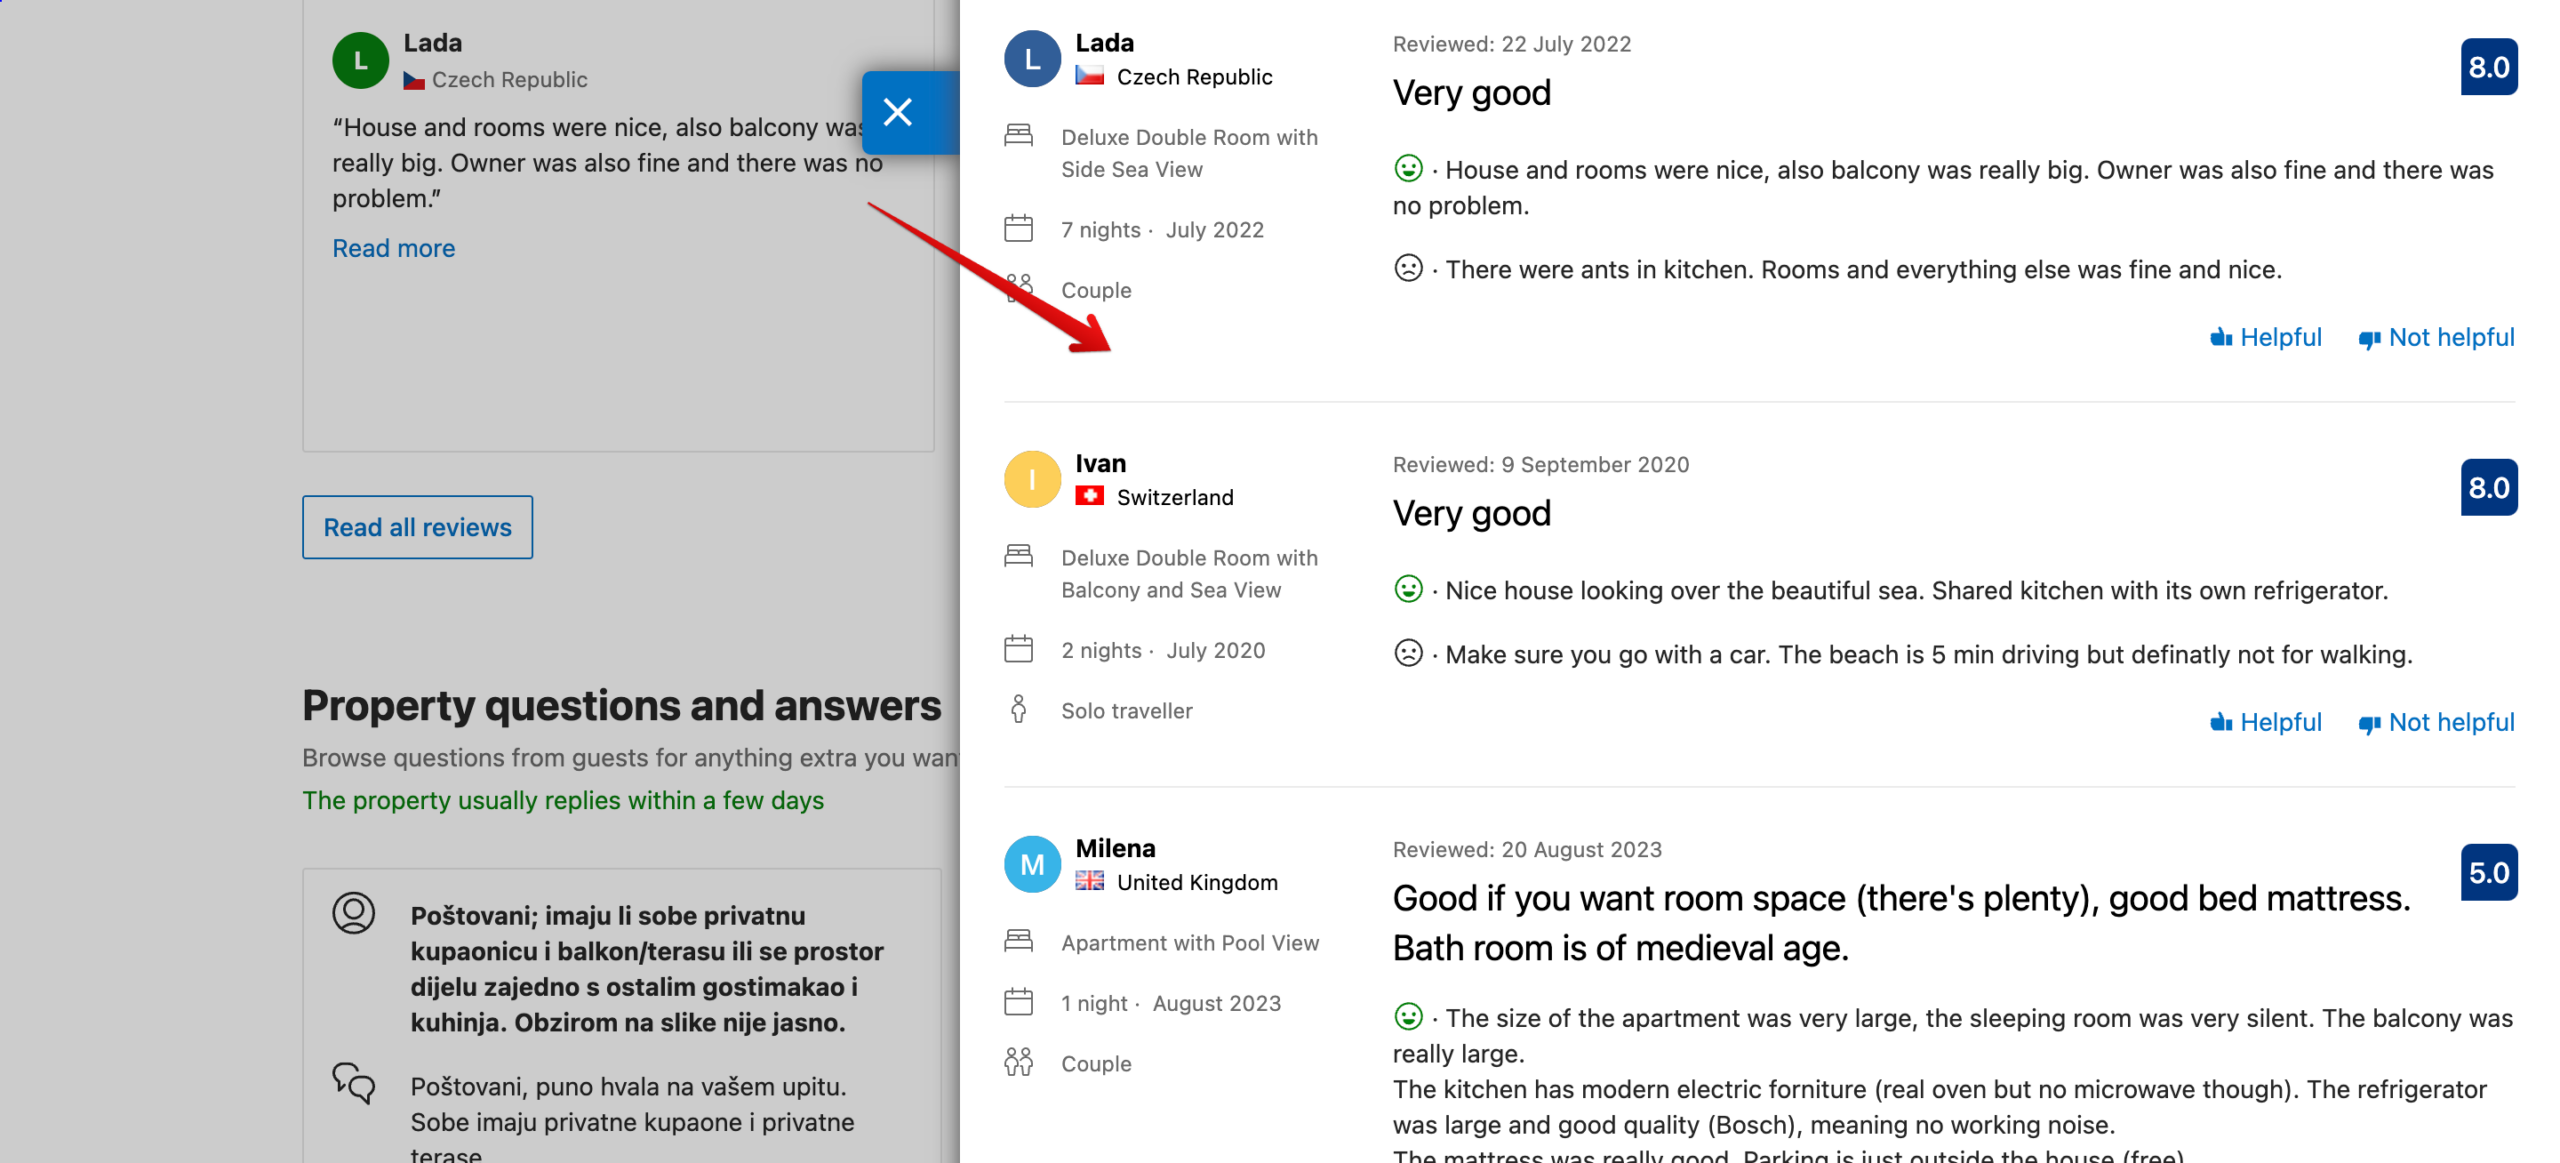Click Read all reviews button

pos(416,524)
